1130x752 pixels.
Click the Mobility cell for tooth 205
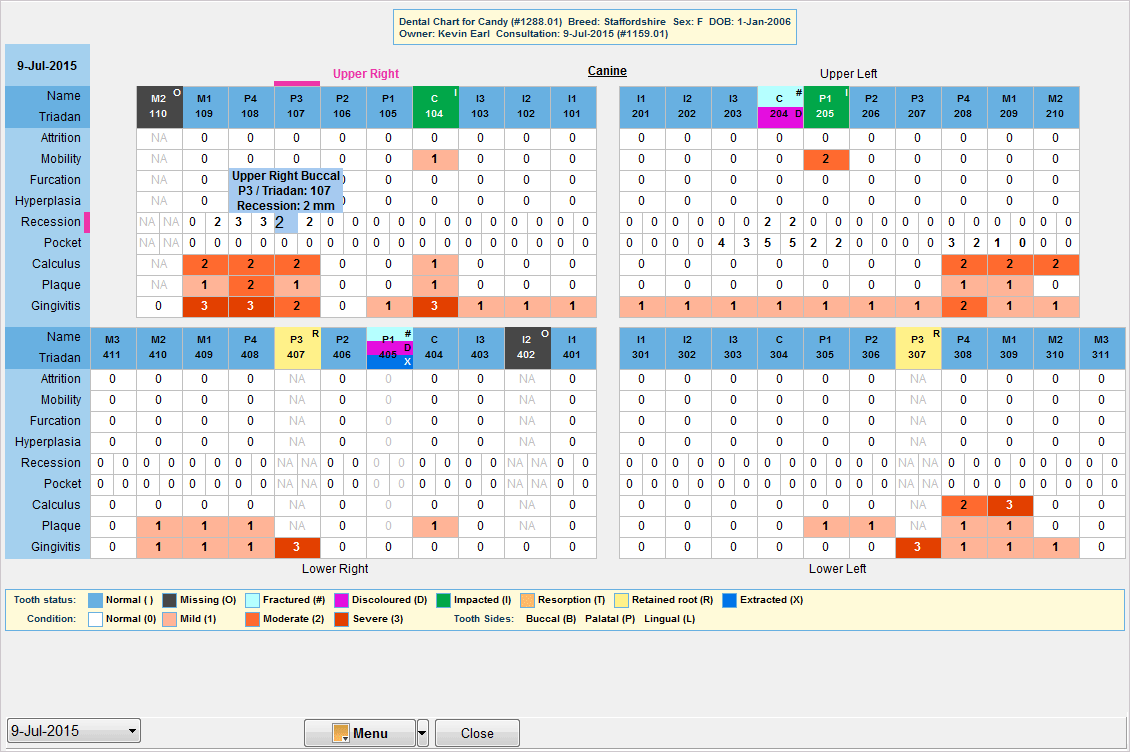tap(825, 159)
